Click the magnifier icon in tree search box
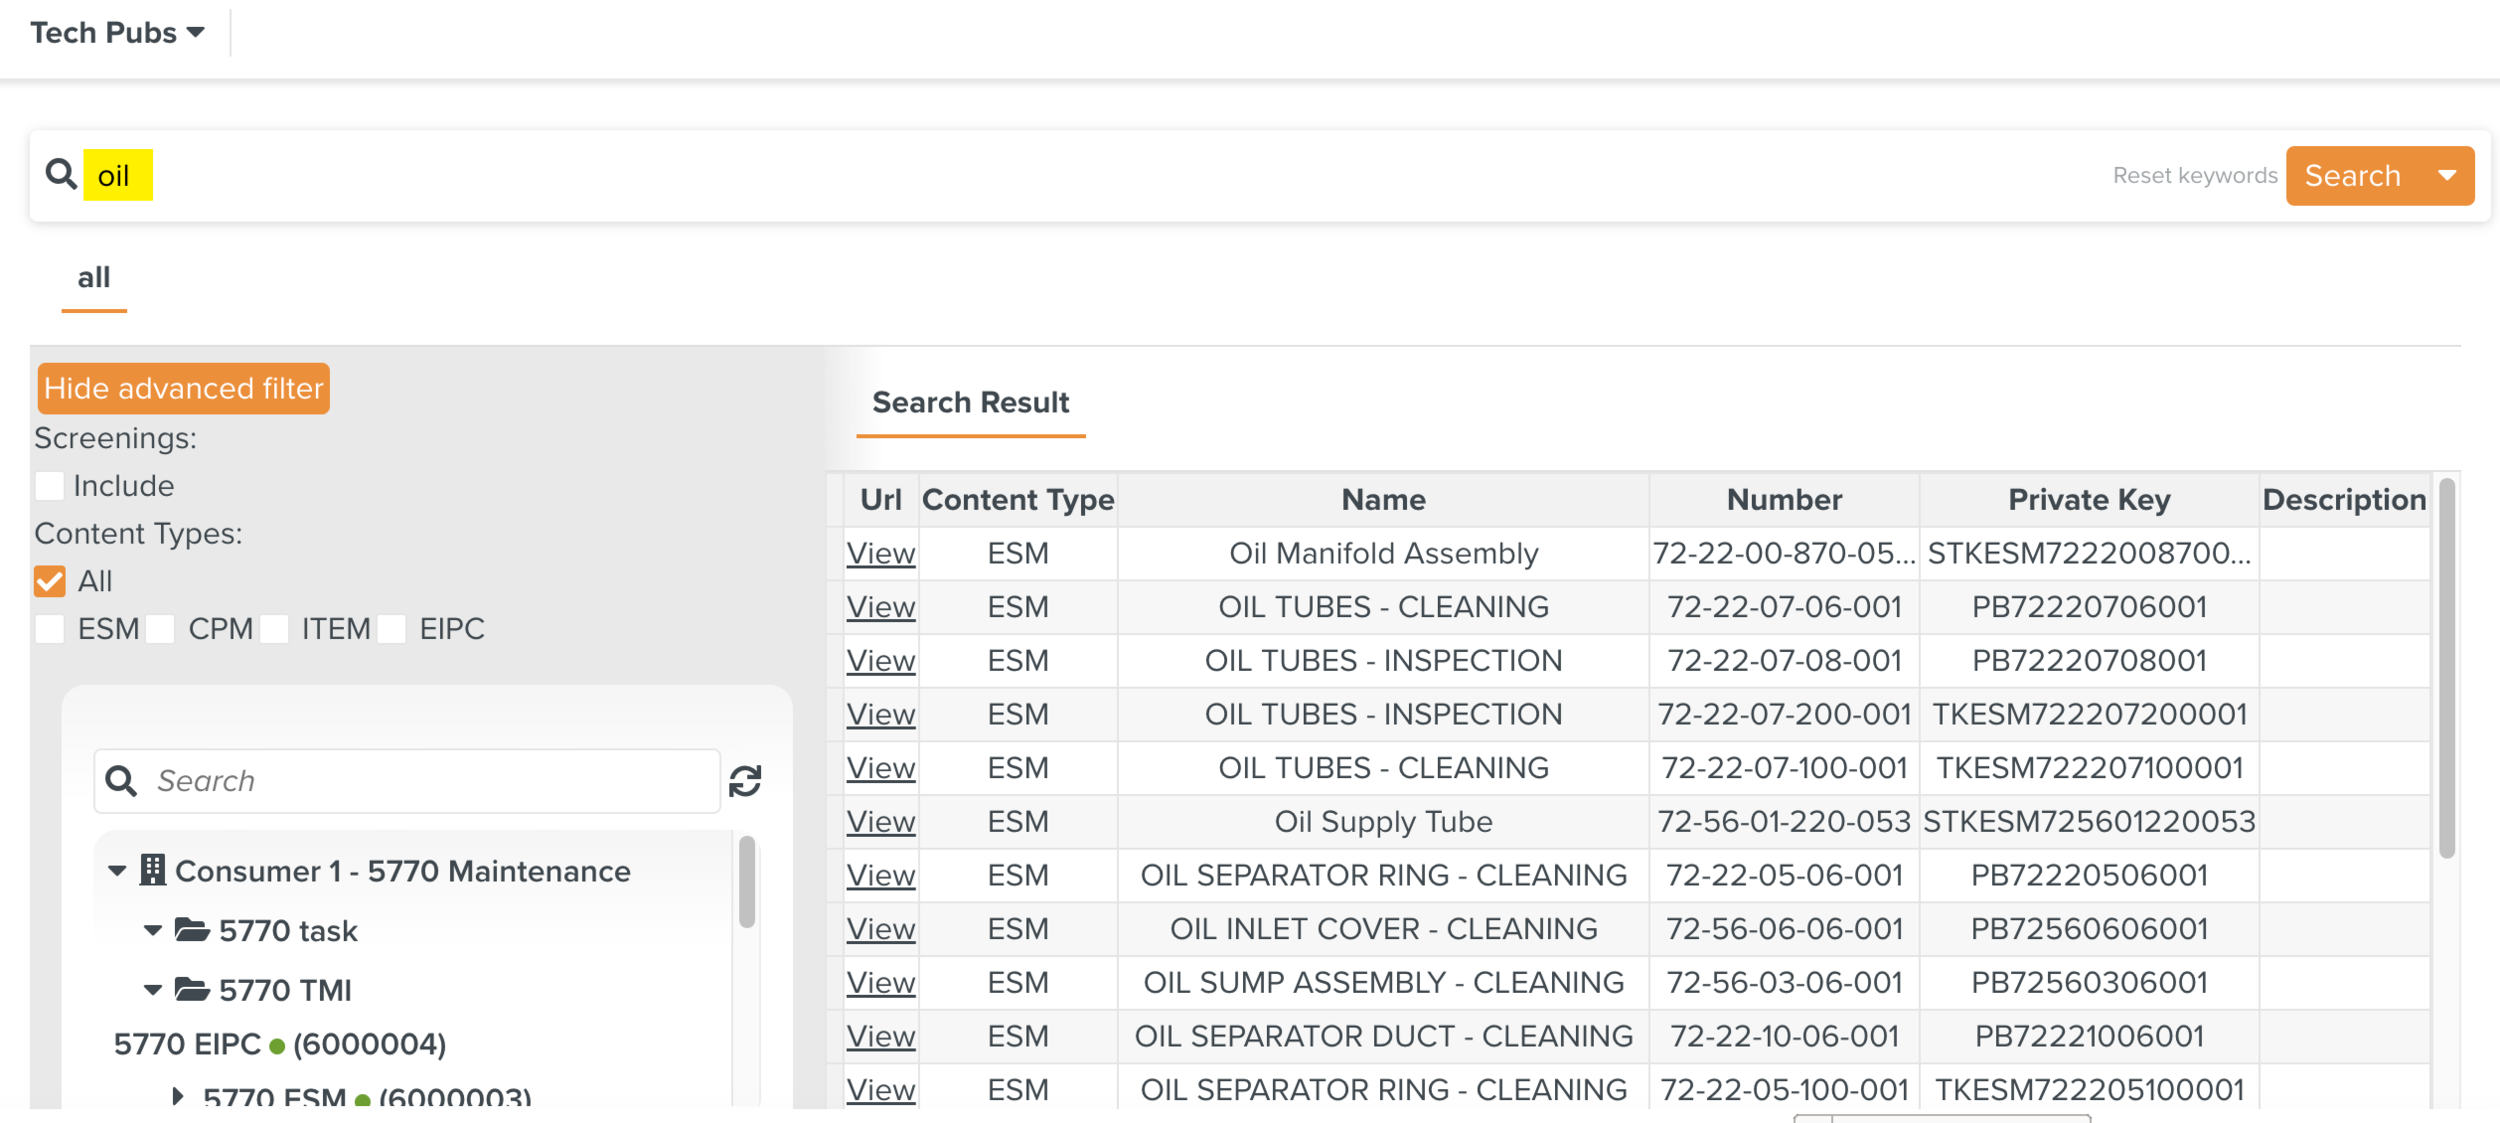The height and width of the screenshot is (1123, 2500). coord(122,781)
